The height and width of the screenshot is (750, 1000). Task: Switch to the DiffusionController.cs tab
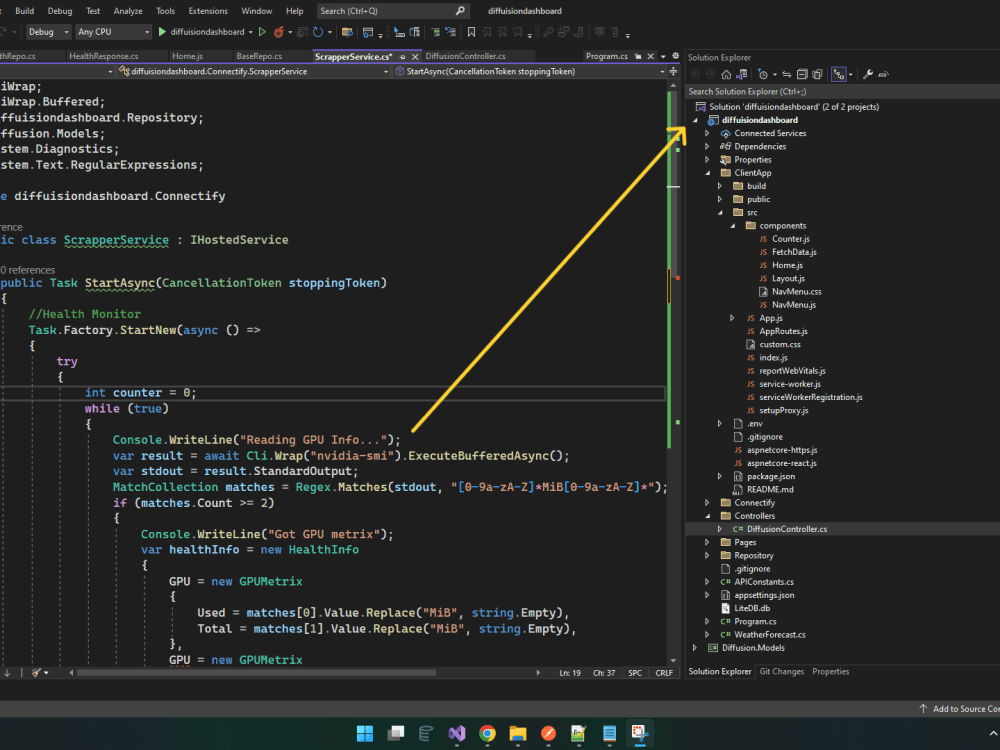[466, 57]
